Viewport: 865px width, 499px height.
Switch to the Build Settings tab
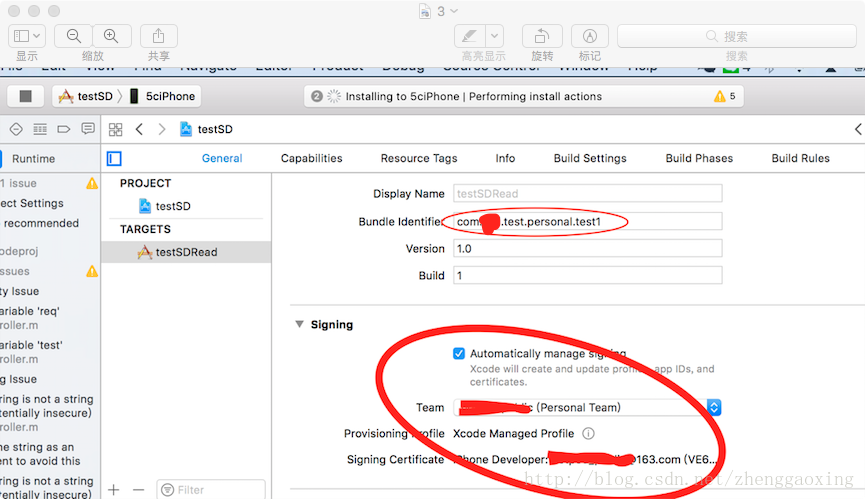tap(590, 158)
